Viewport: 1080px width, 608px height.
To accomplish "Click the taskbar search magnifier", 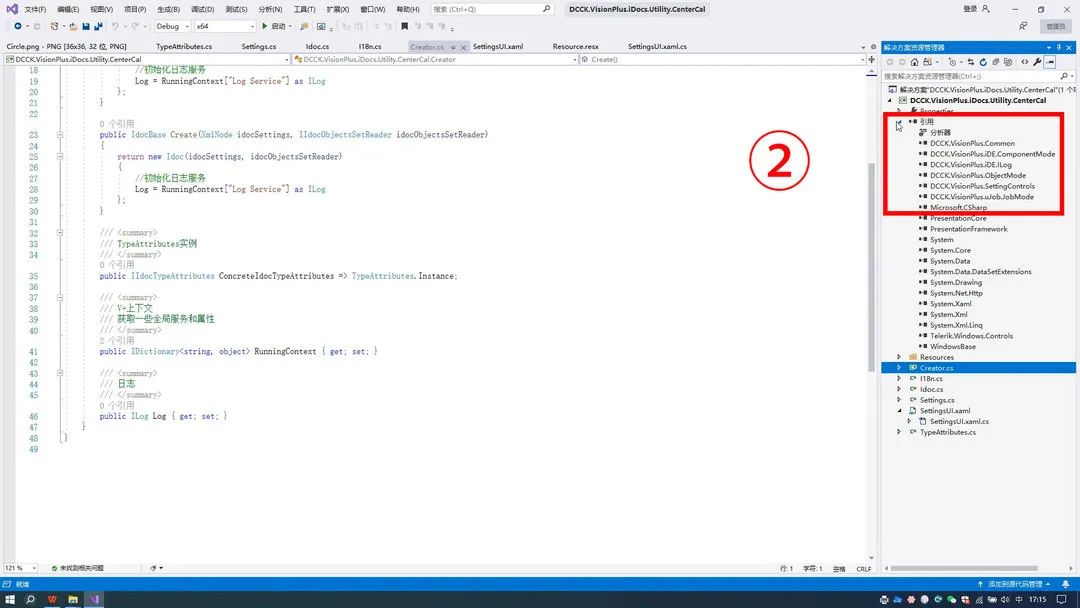I will pos(30,599).
